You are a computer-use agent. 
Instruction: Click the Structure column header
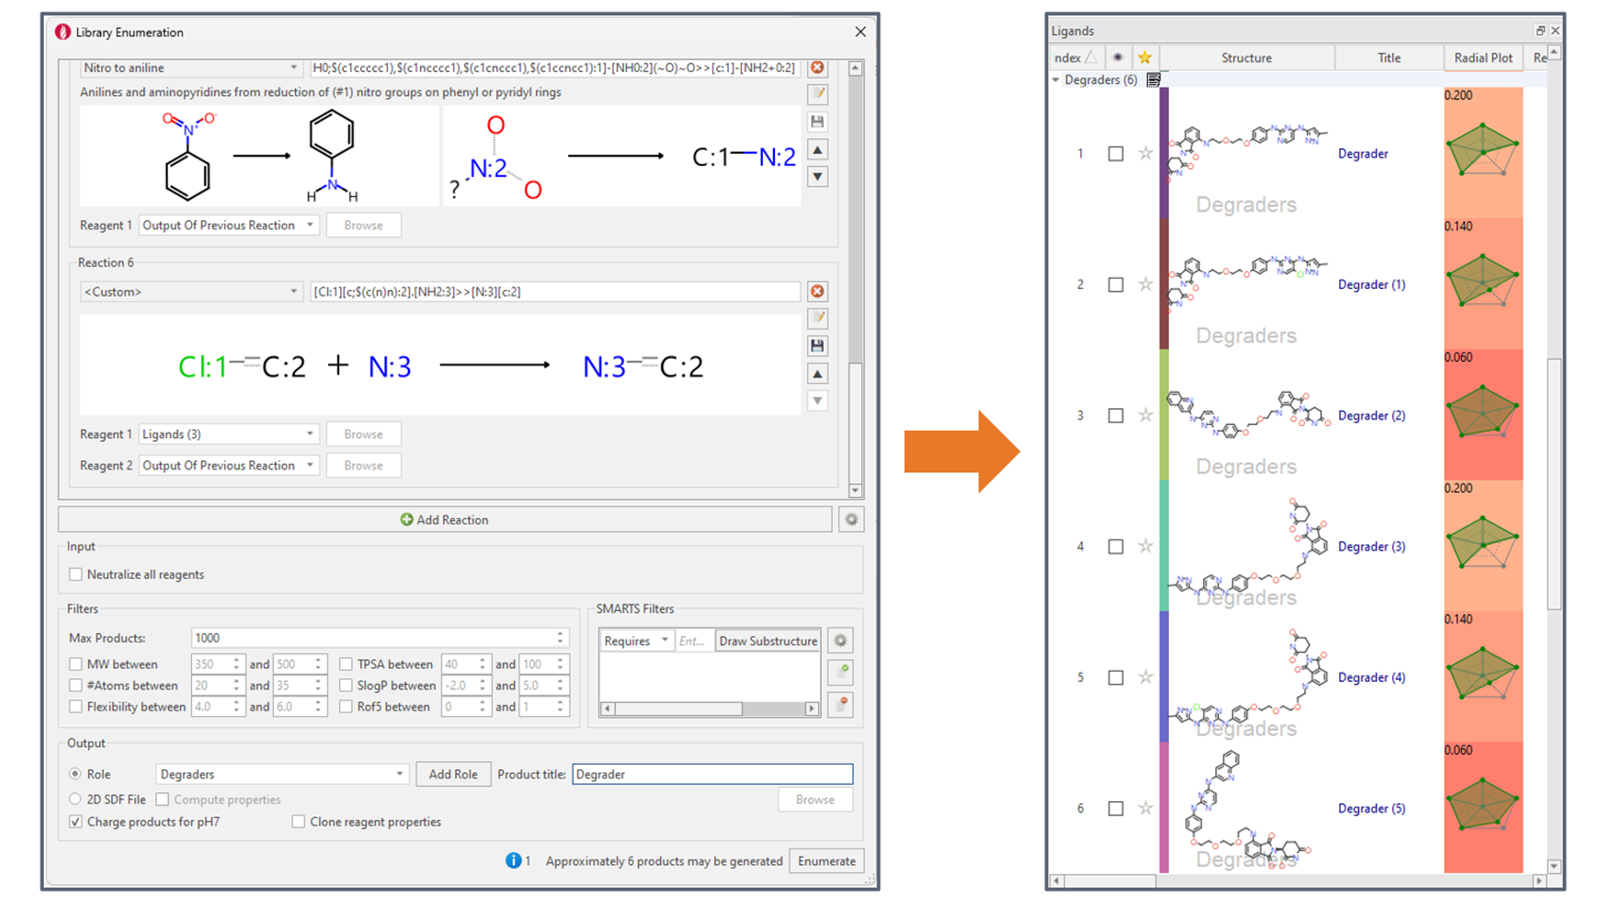(1246, 58)
